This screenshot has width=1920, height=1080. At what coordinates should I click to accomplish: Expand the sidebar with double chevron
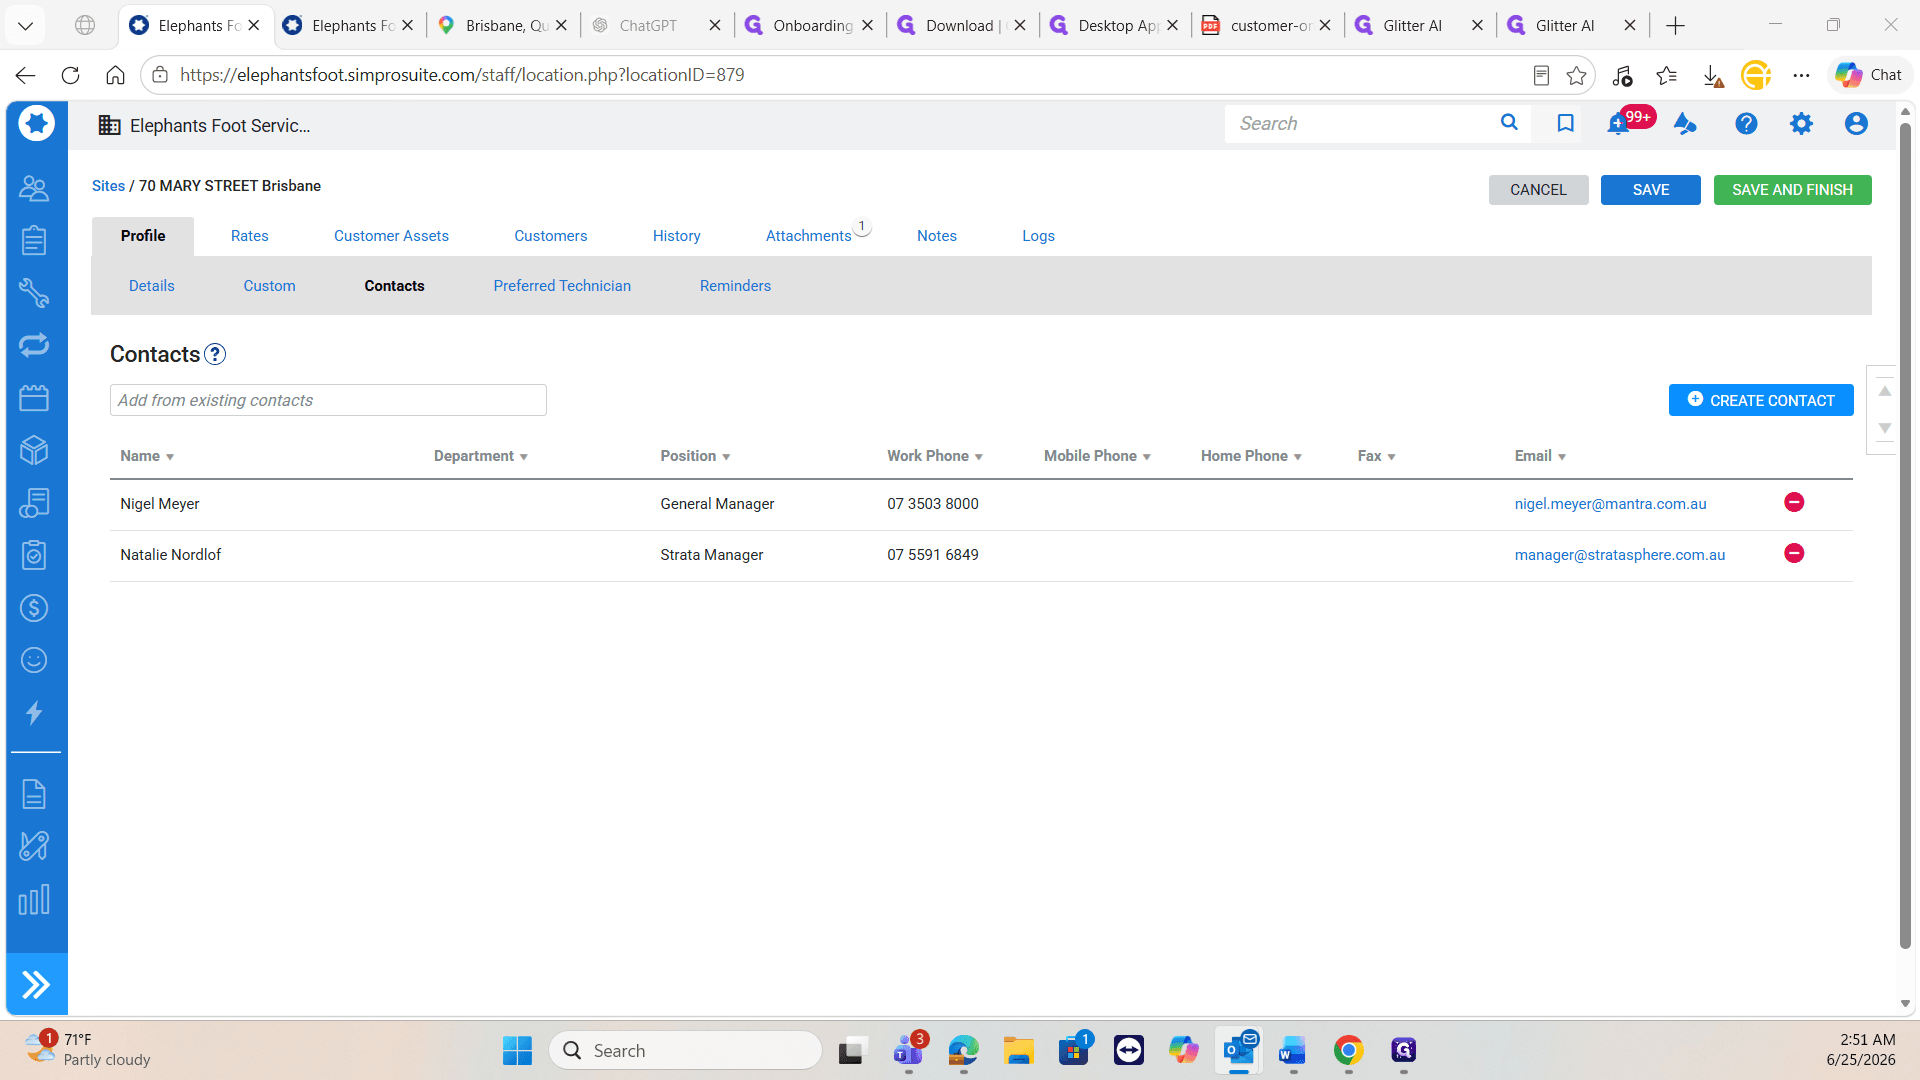[36, 985]
